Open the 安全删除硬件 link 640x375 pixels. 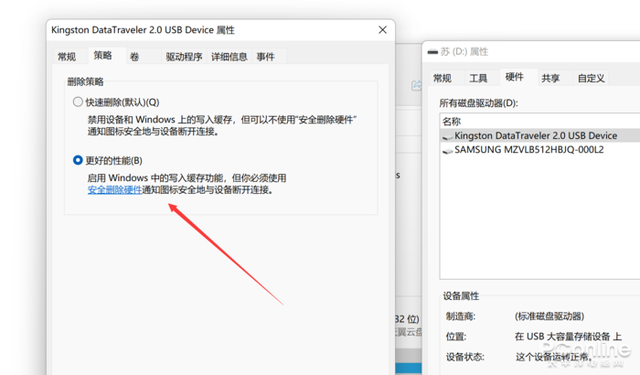(x=115, y=190)
